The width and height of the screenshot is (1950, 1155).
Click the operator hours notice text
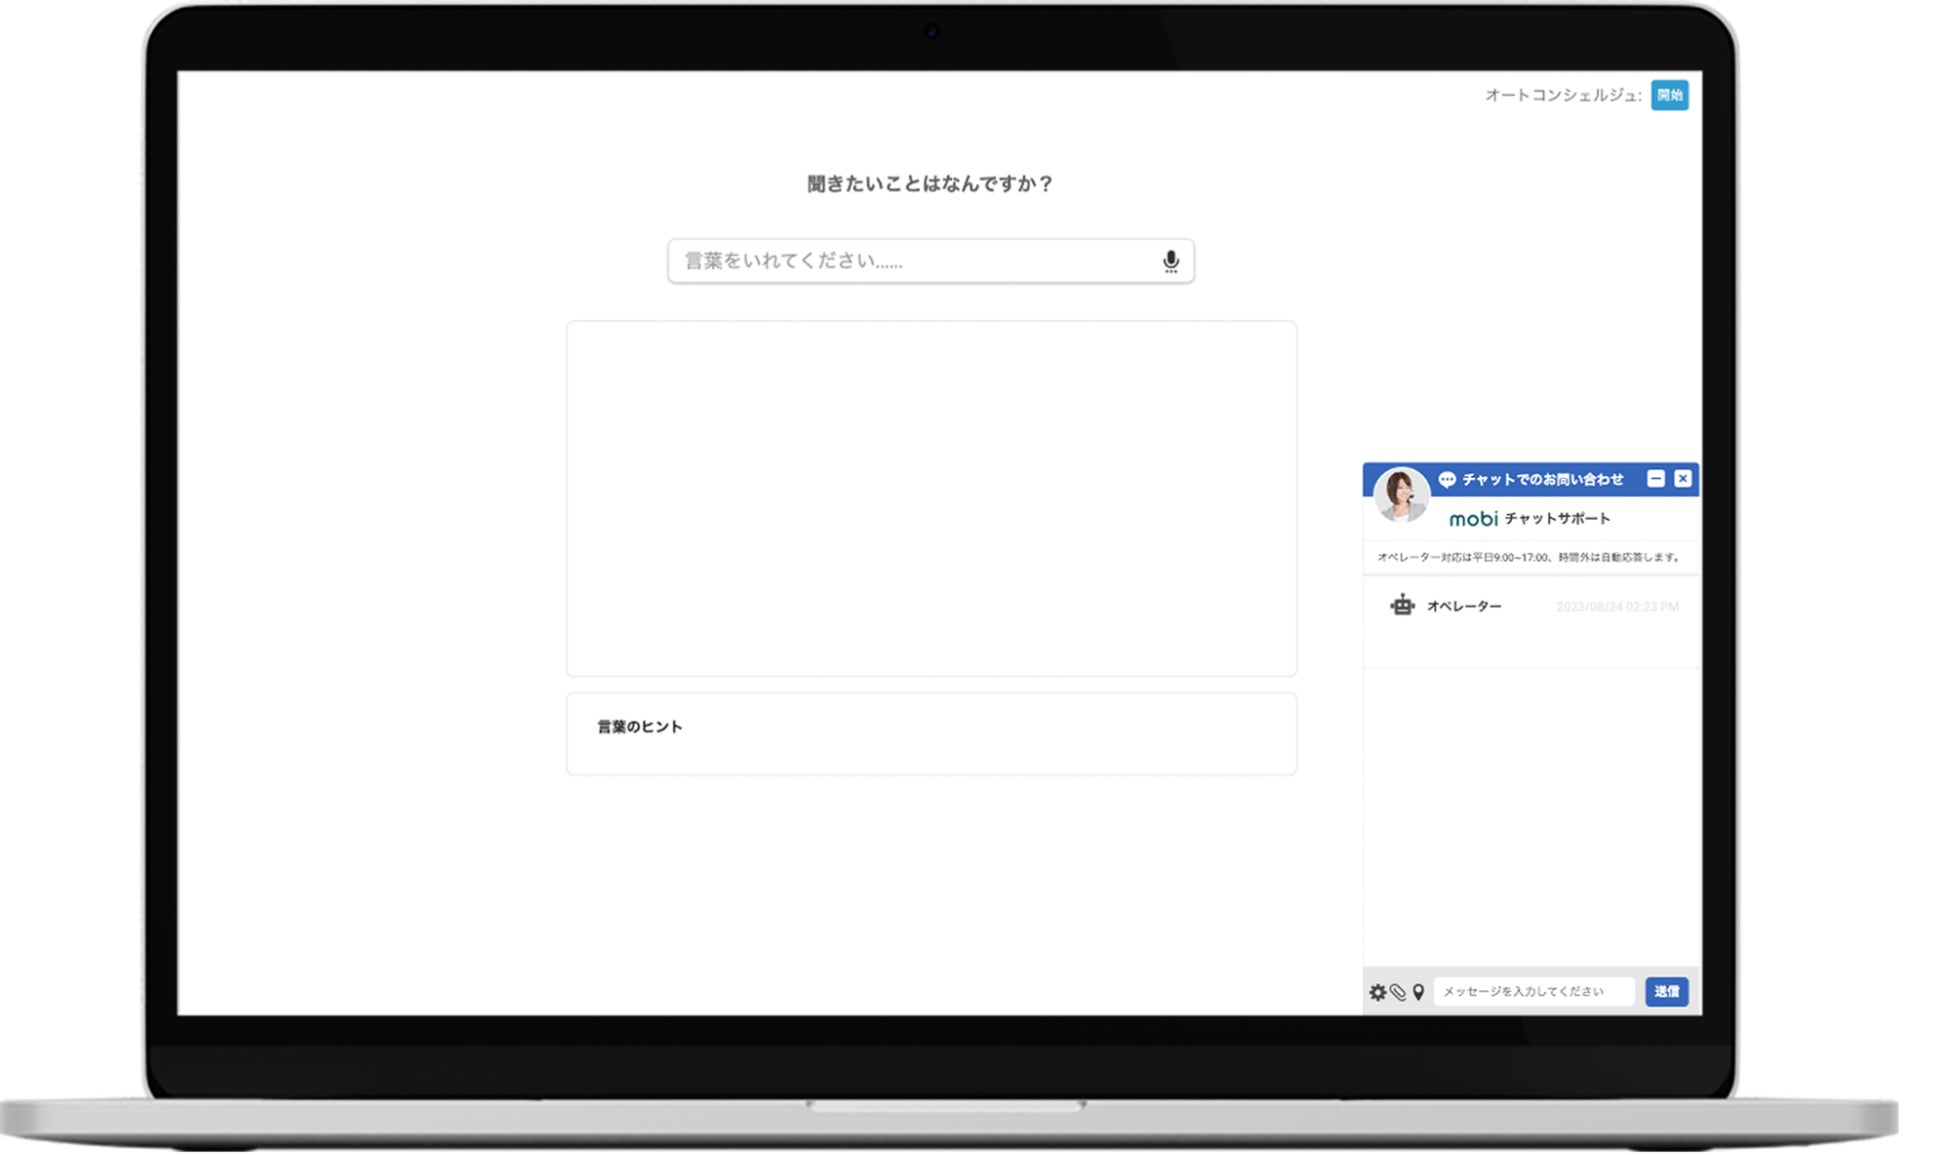pyautogui.click(x=1530, y=557)
